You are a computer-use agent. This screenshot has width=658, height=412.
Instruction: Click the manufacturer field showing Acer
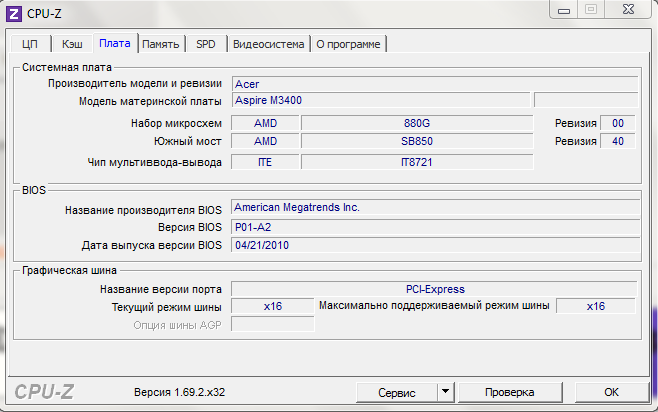click(435, 84)
